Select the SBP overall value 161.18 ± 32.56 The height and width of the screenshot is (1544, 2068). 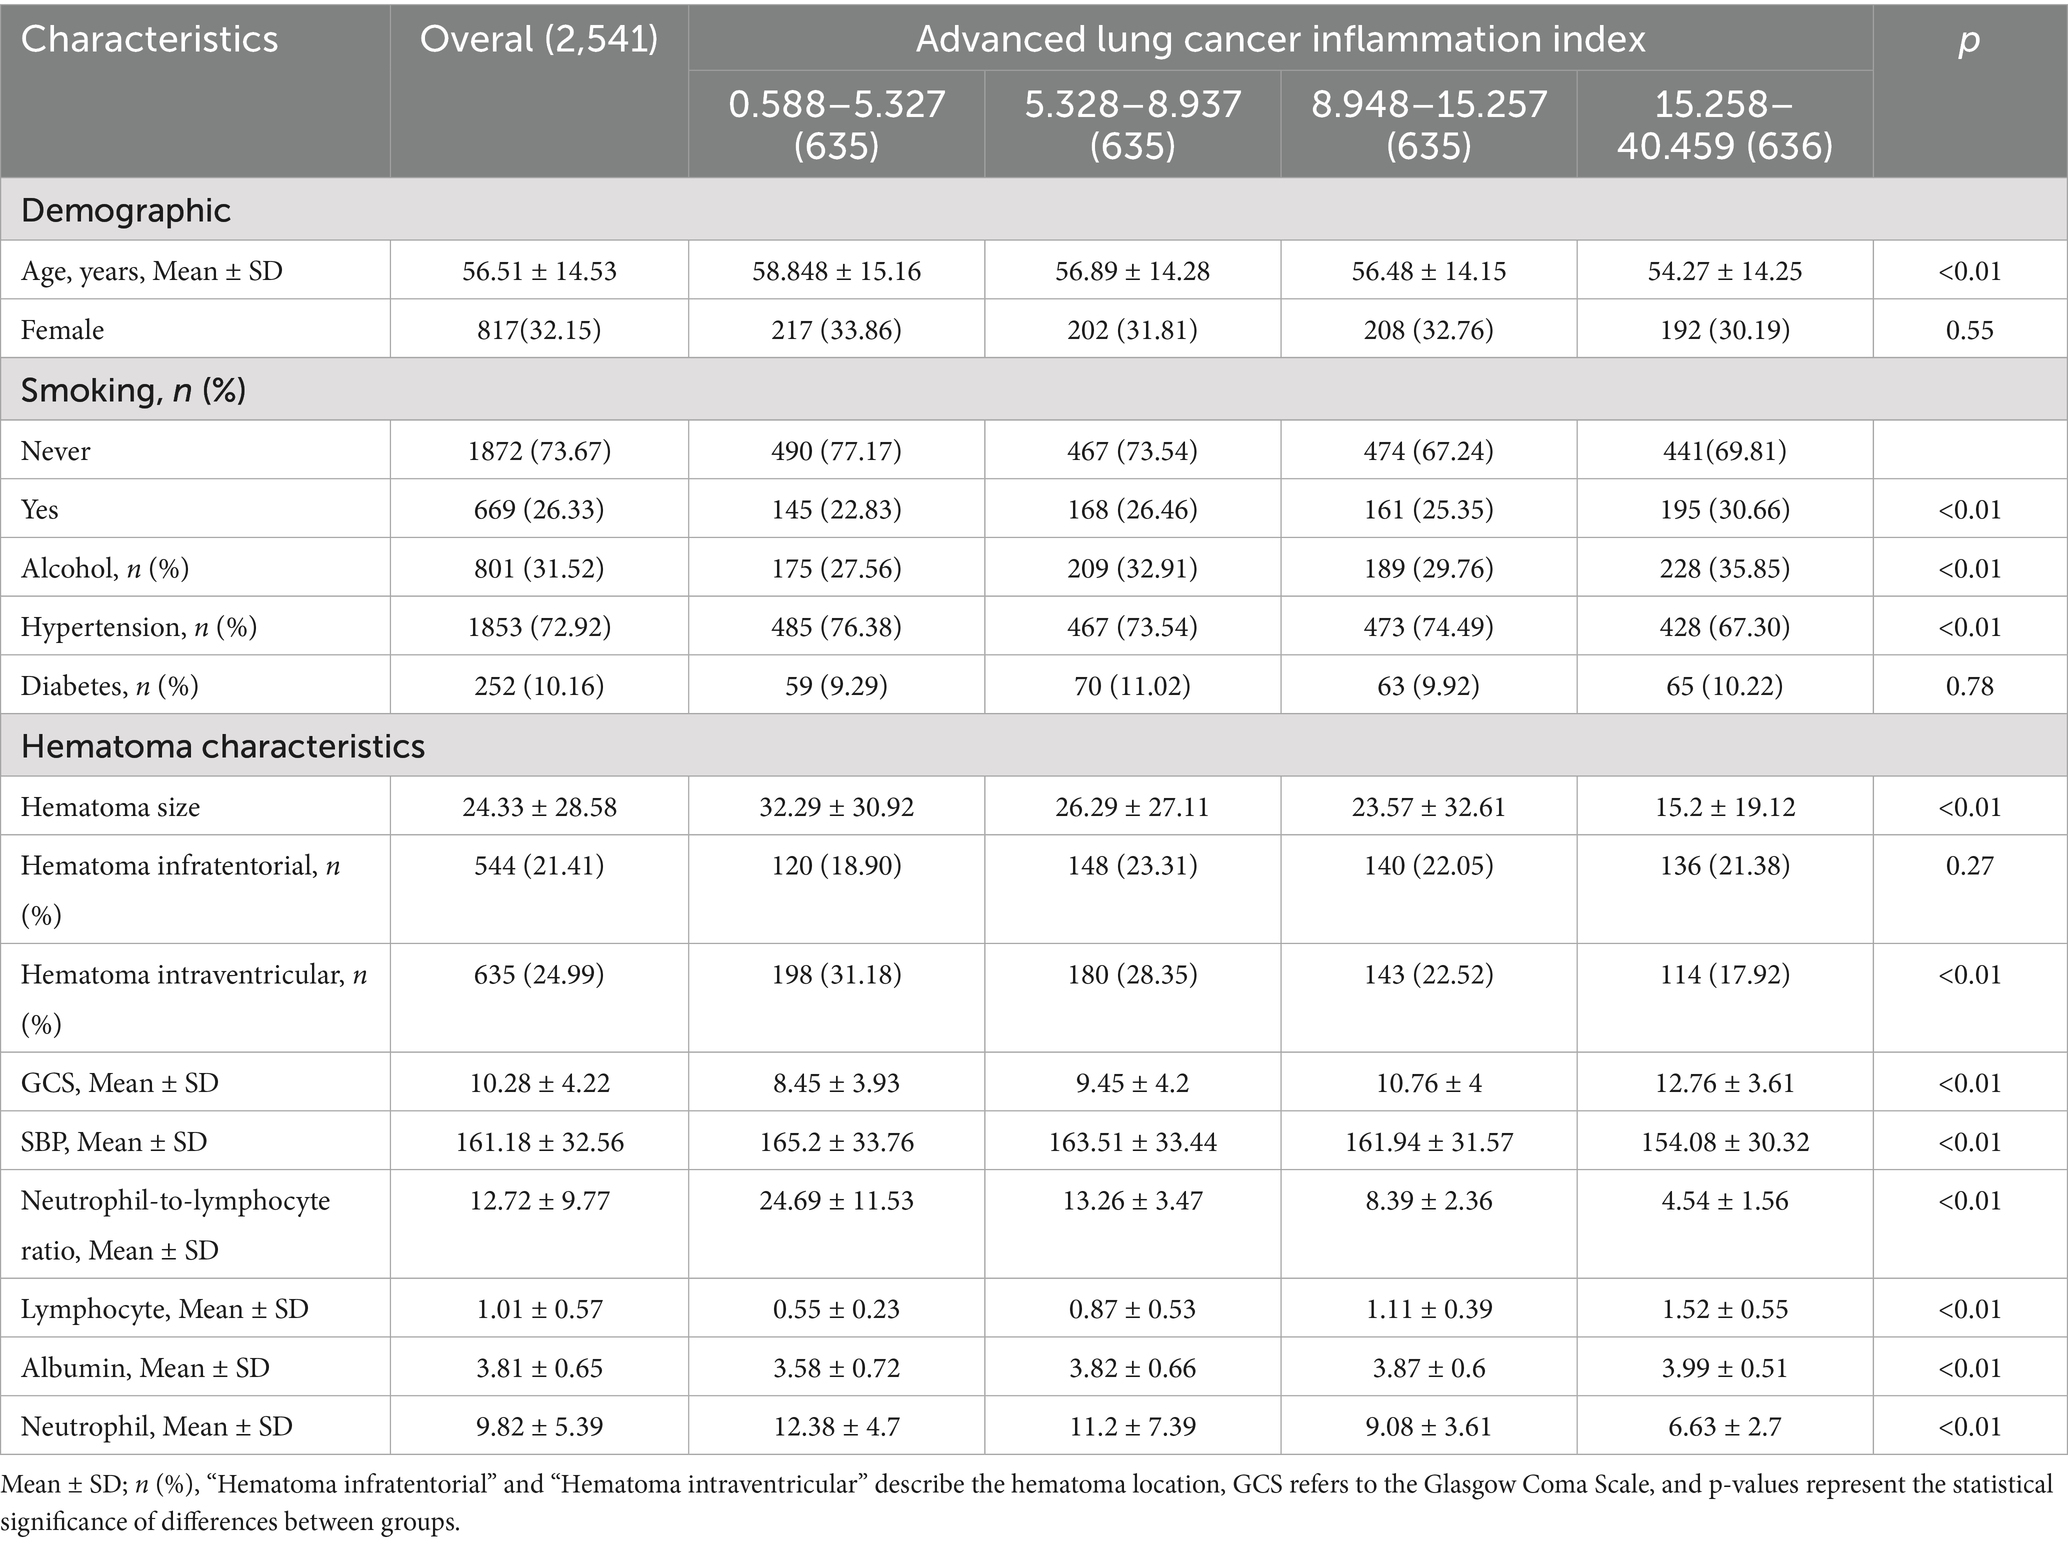tap(539, 1142)
